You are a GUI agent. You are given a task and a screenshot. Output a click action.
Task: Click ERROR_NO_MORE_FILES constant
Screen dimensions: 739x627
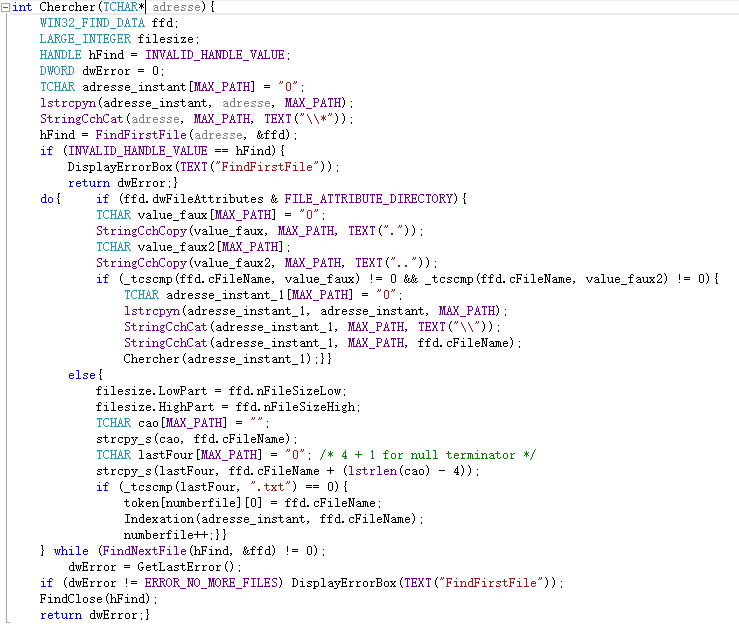[211, 584]
